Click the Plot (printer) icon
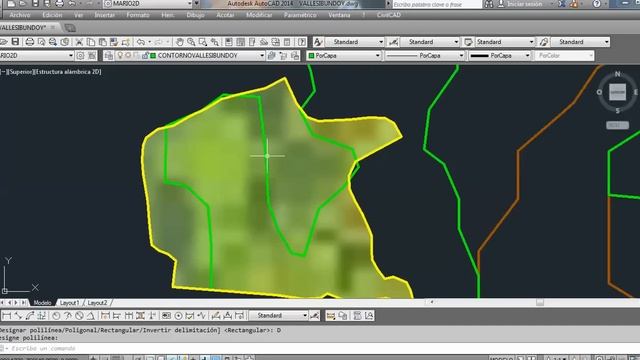Screen dimensions: 640x360 tap(29, 42)
